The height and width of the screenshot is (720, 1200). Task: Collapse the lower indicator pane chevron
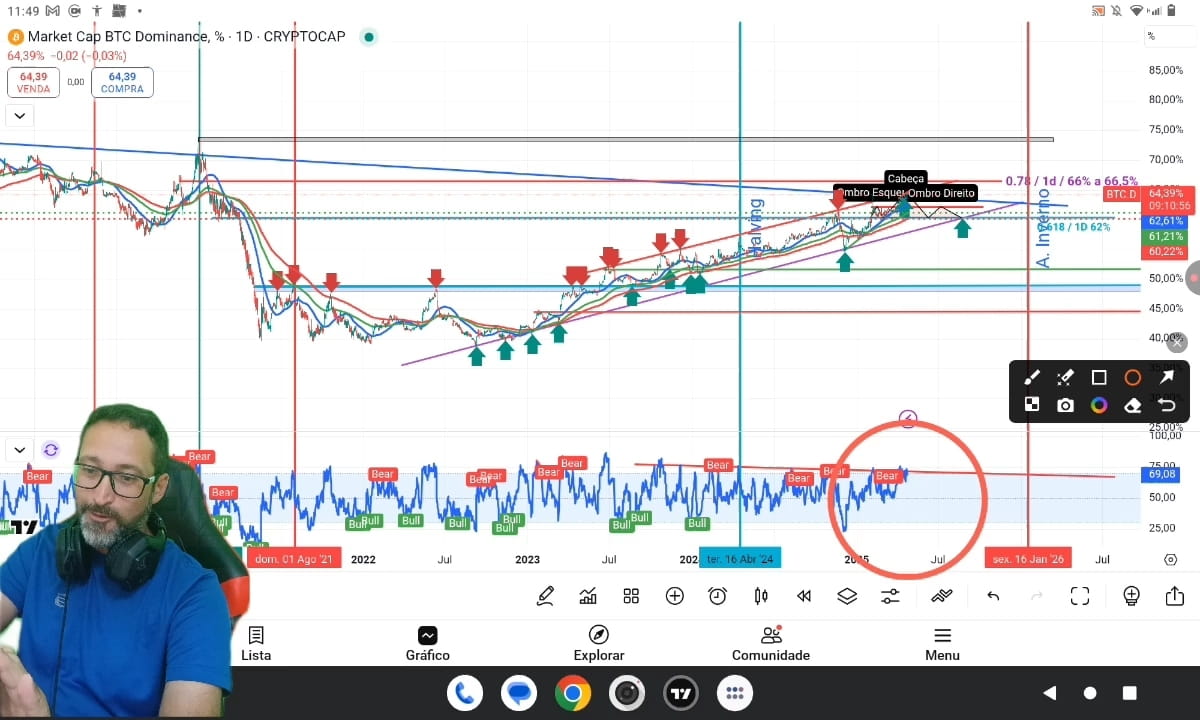(x=19, y=450)
